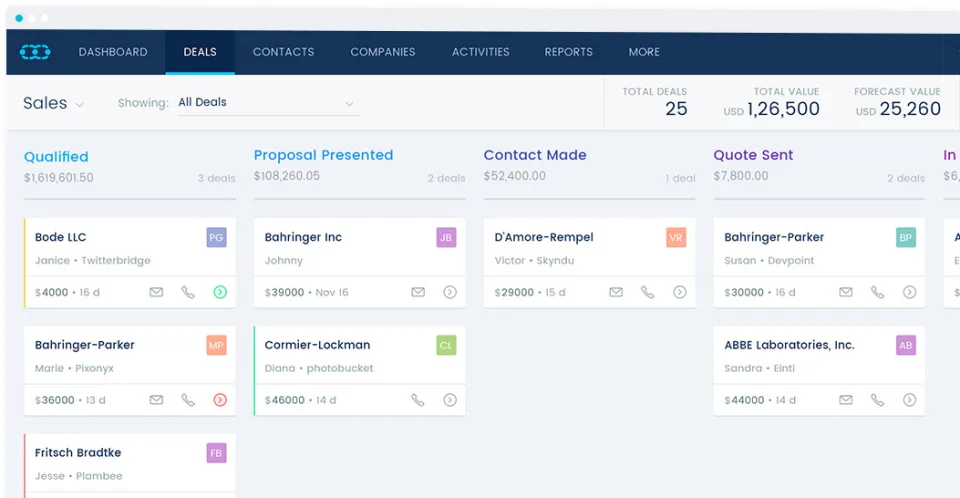Click 'Jesse • Plambee' contact text
960x498 pixels.
(78, 477)
